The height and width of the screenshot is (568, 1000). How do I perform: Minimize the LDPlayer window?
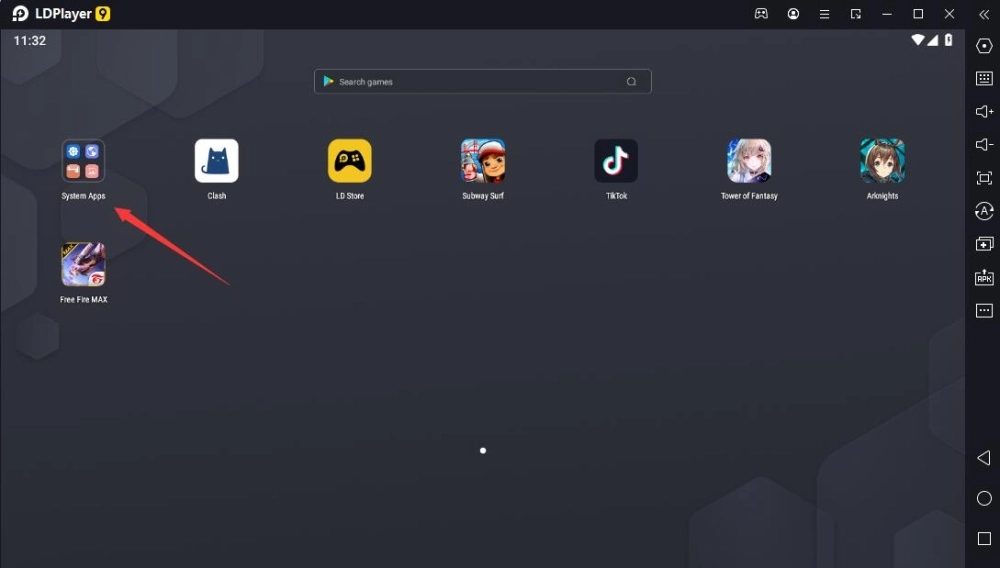pos(887,14)
